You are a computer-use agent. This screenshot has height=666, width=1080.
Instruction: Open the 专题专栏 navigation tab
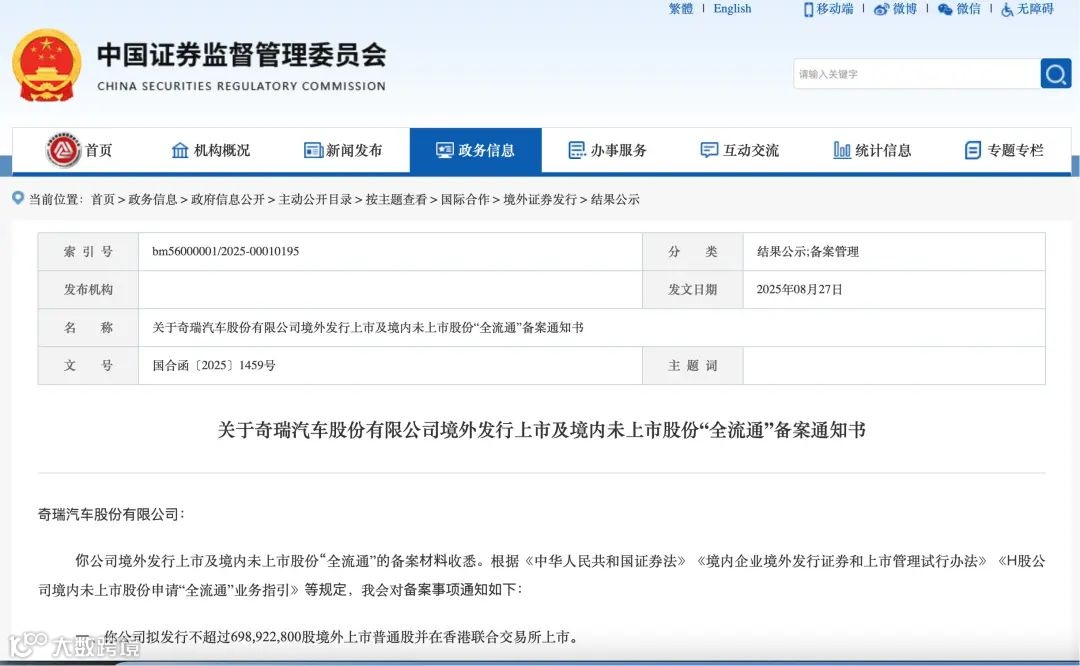(1004, 150)
